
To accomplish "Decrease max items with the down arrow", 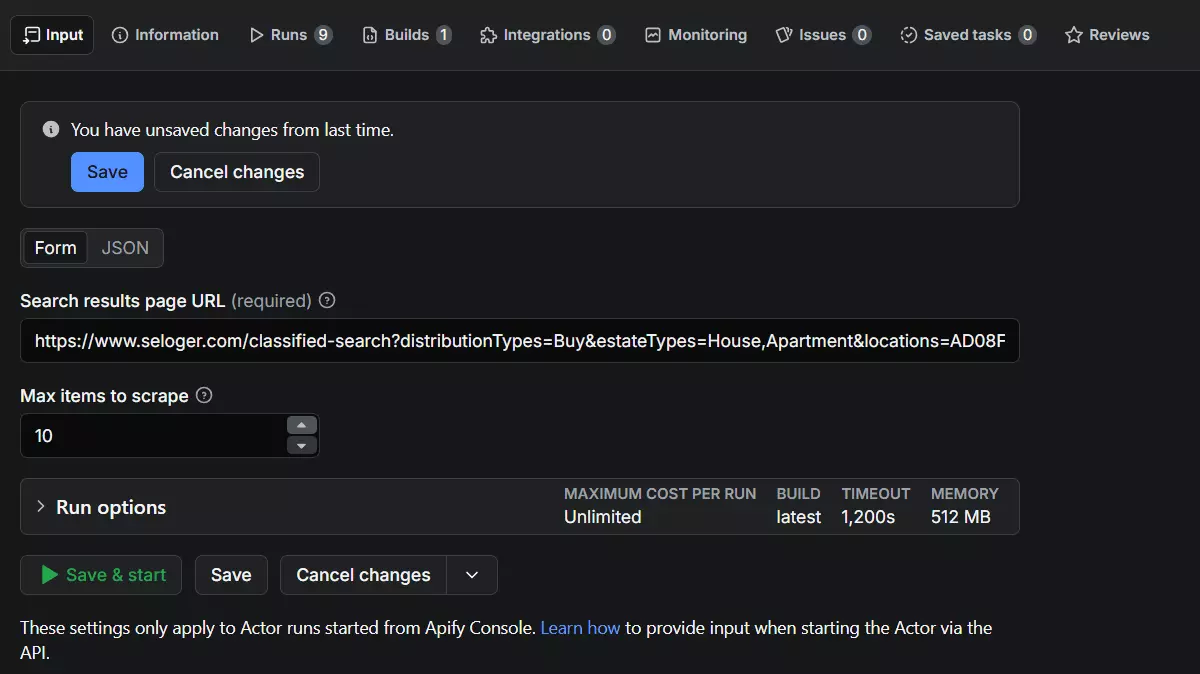I will coord(302,446).
